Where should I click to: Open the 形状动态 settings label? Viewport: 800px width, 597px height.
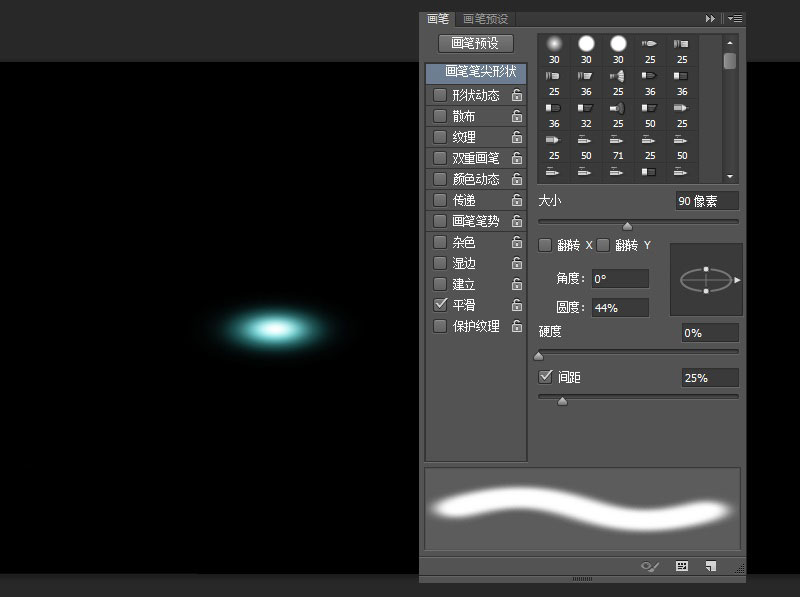(x=476, y=95)
